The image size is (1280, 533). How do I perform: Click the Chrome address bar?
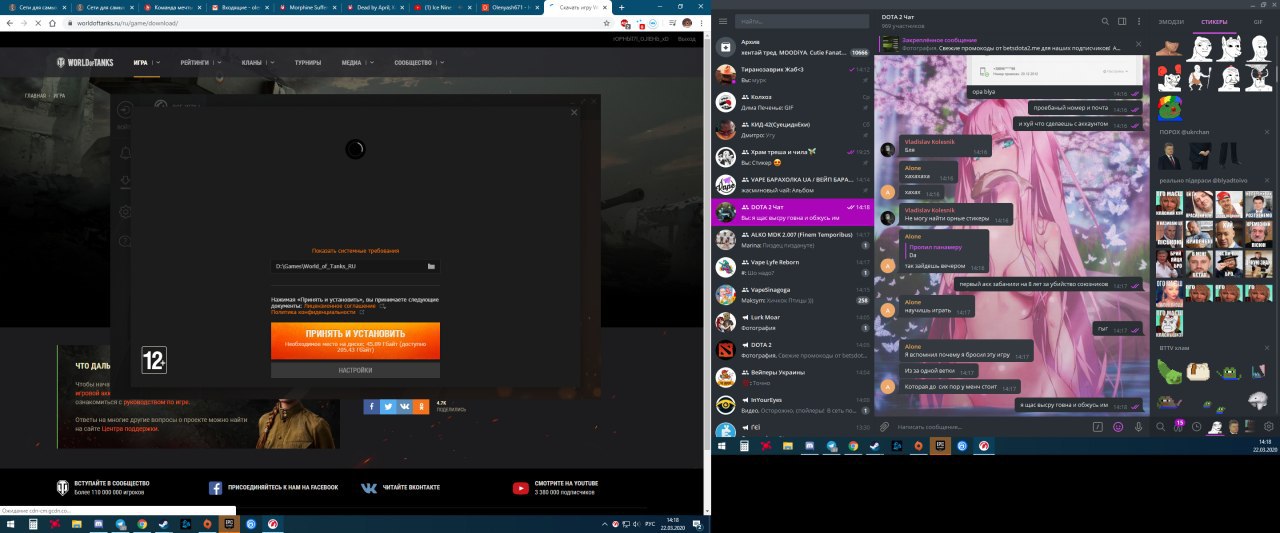point(330,22)
